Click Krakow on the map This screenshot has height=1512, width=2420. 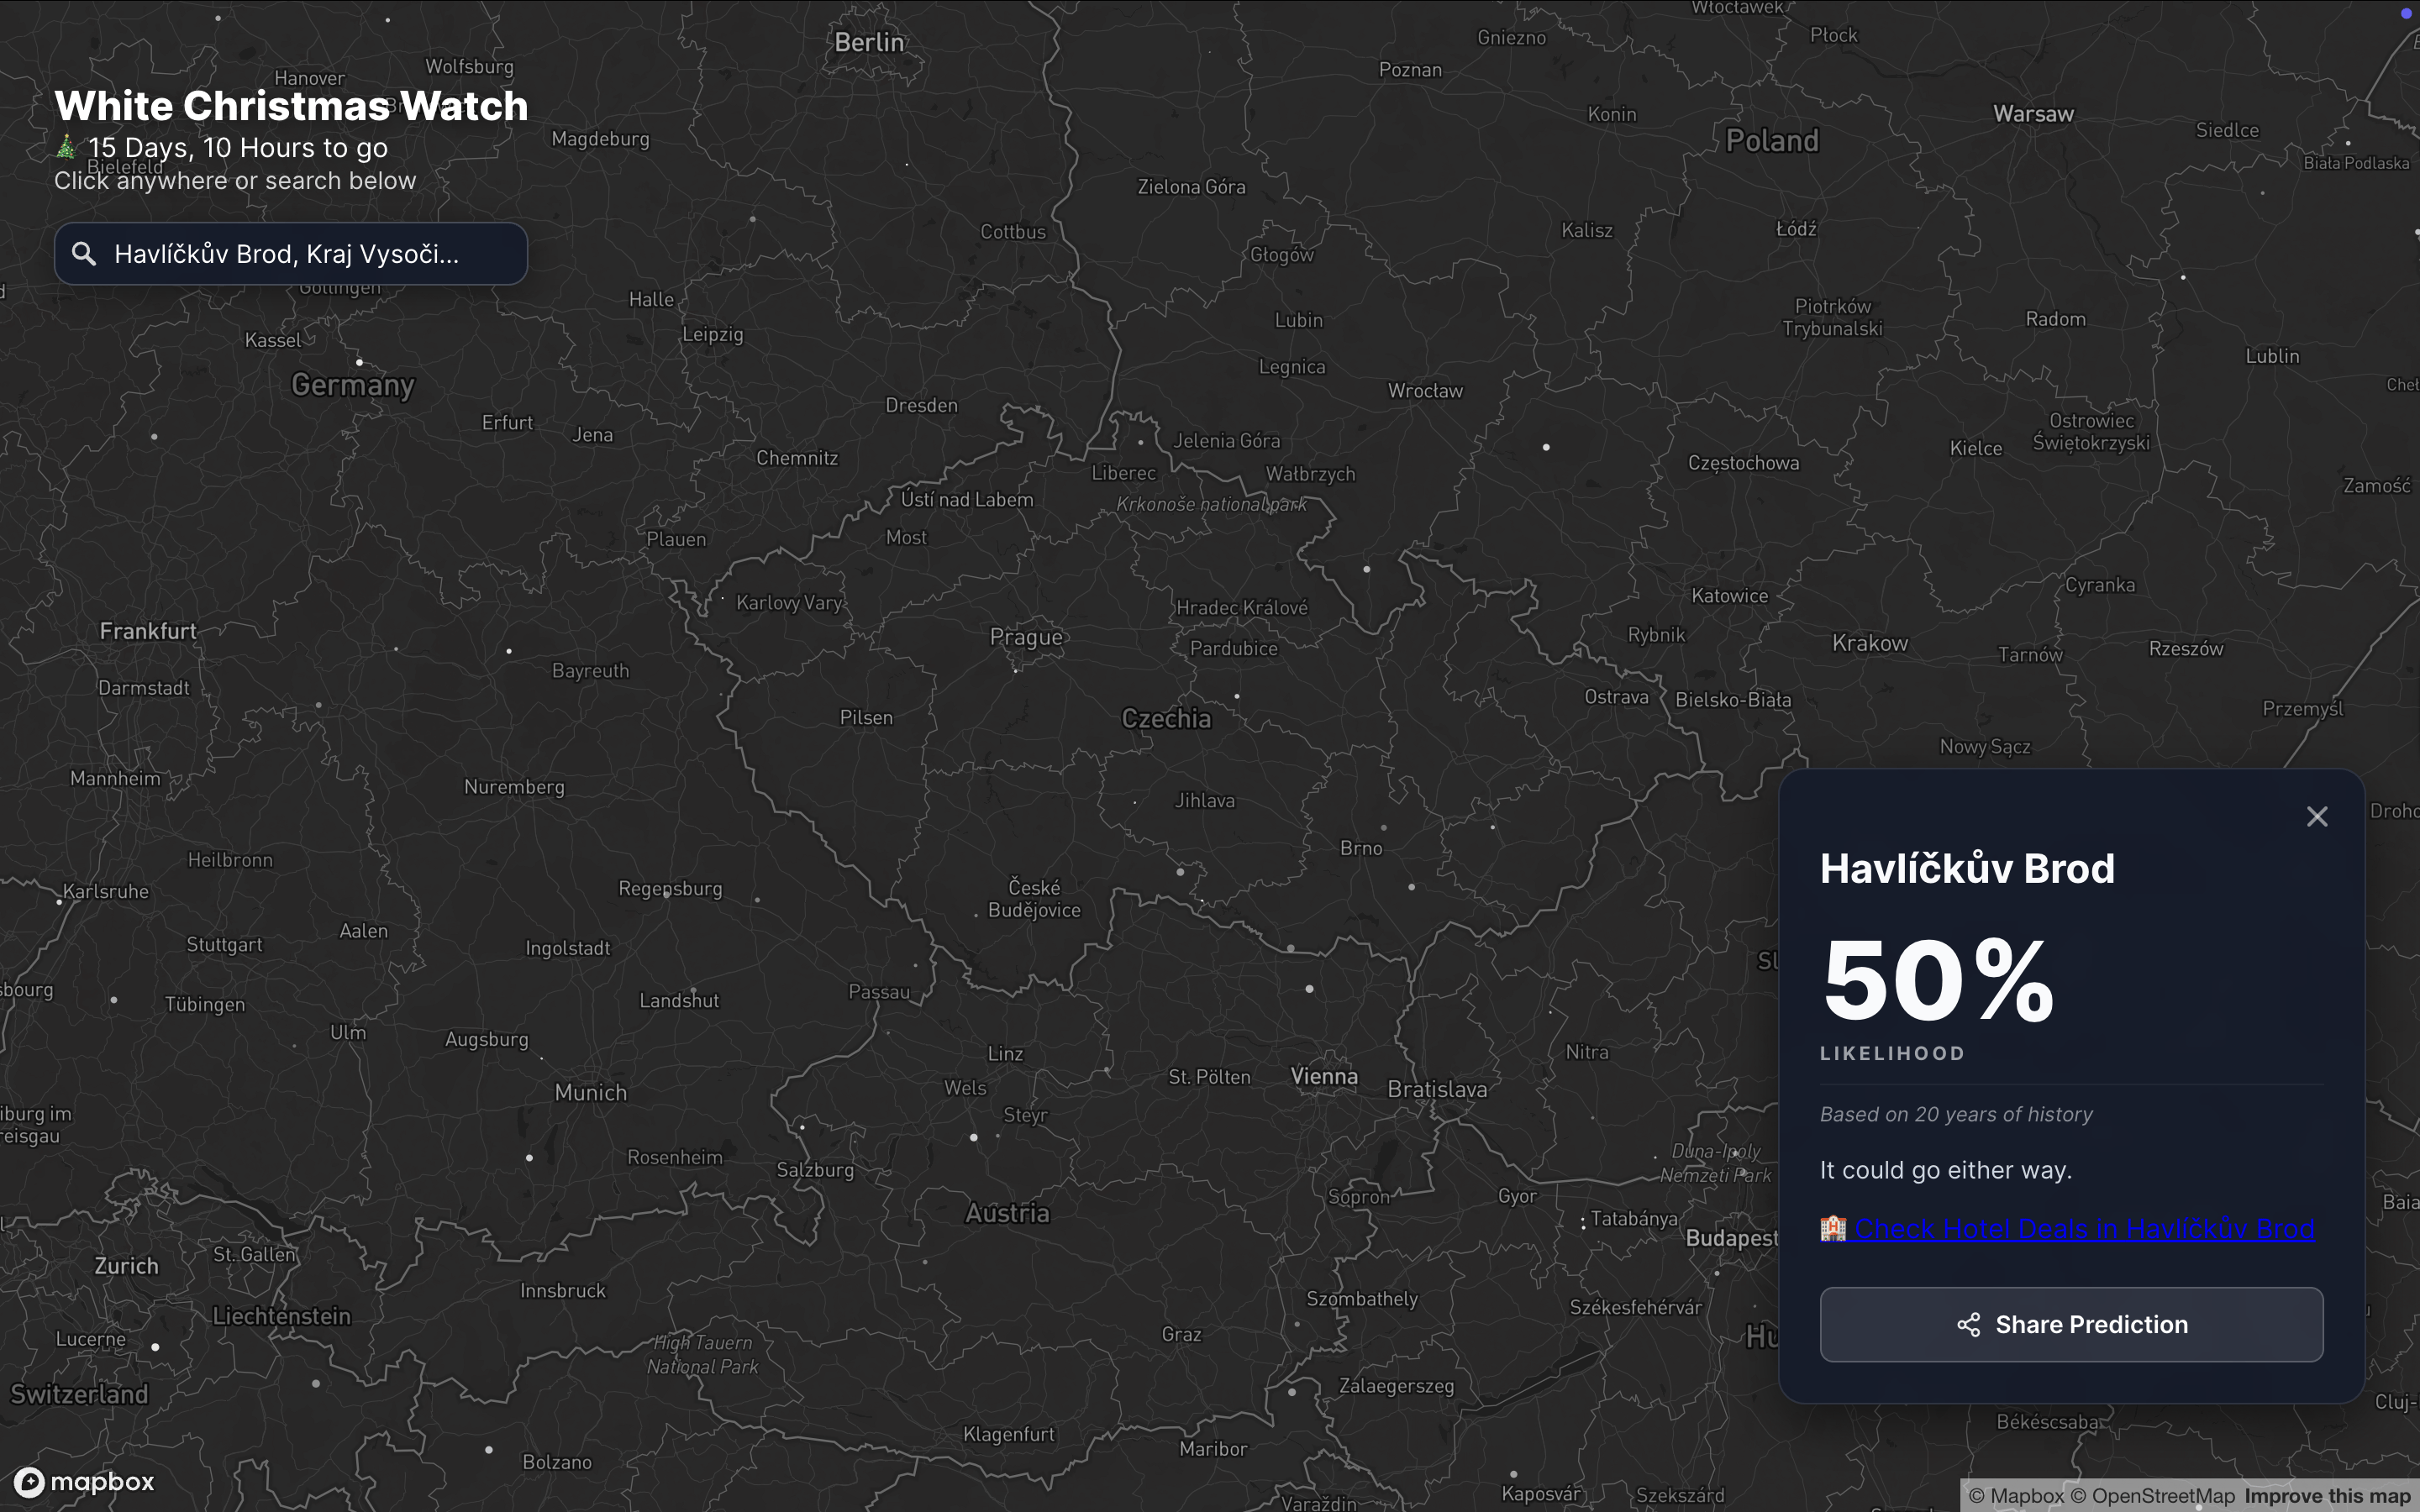click(1870, 644)
